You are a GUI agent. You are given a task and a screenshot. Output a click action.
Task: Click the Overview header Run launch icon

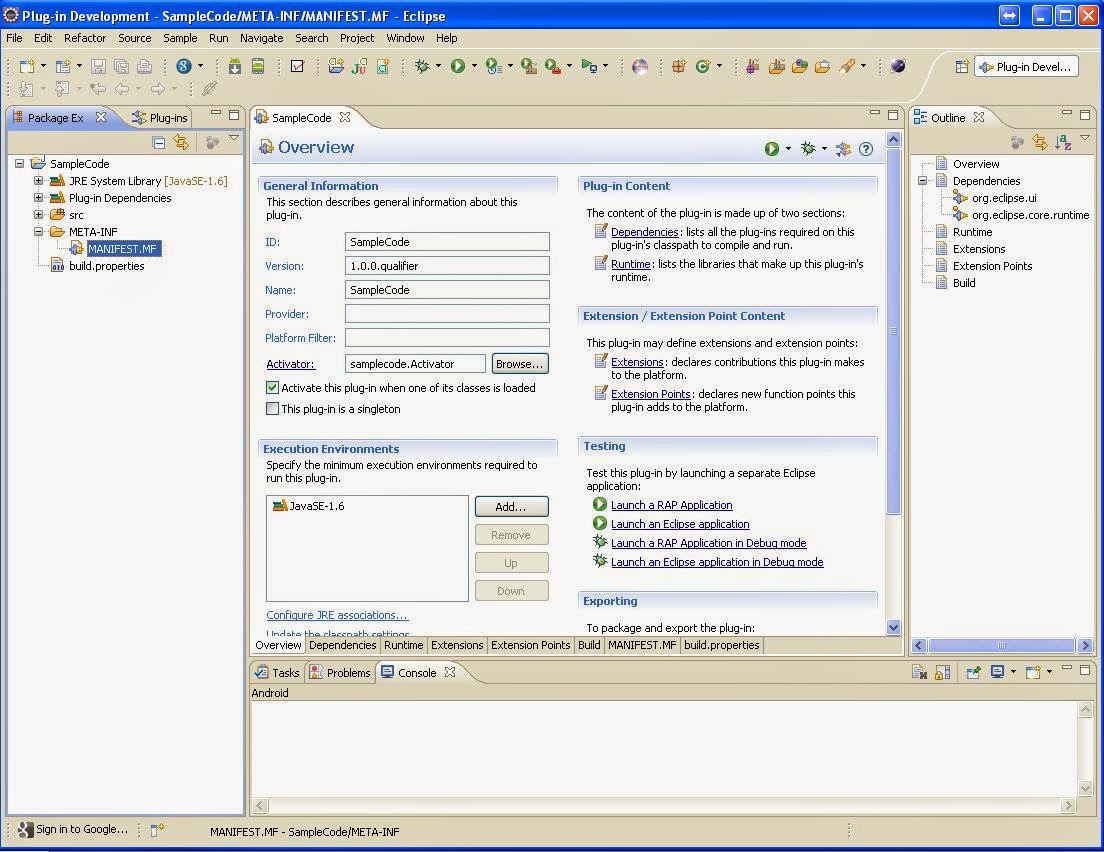[x=772, y=149]
